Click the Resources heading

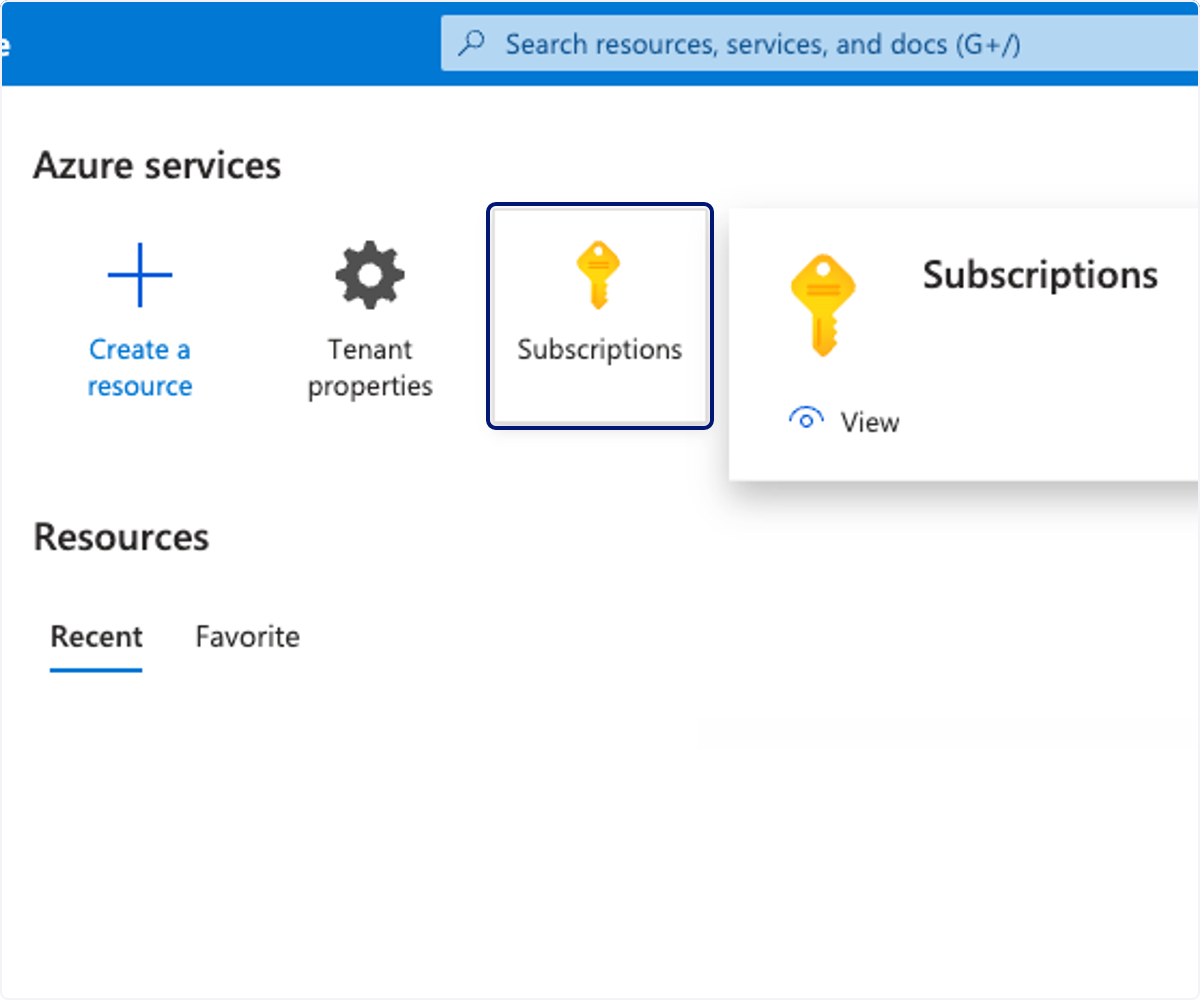pos(121,537)
